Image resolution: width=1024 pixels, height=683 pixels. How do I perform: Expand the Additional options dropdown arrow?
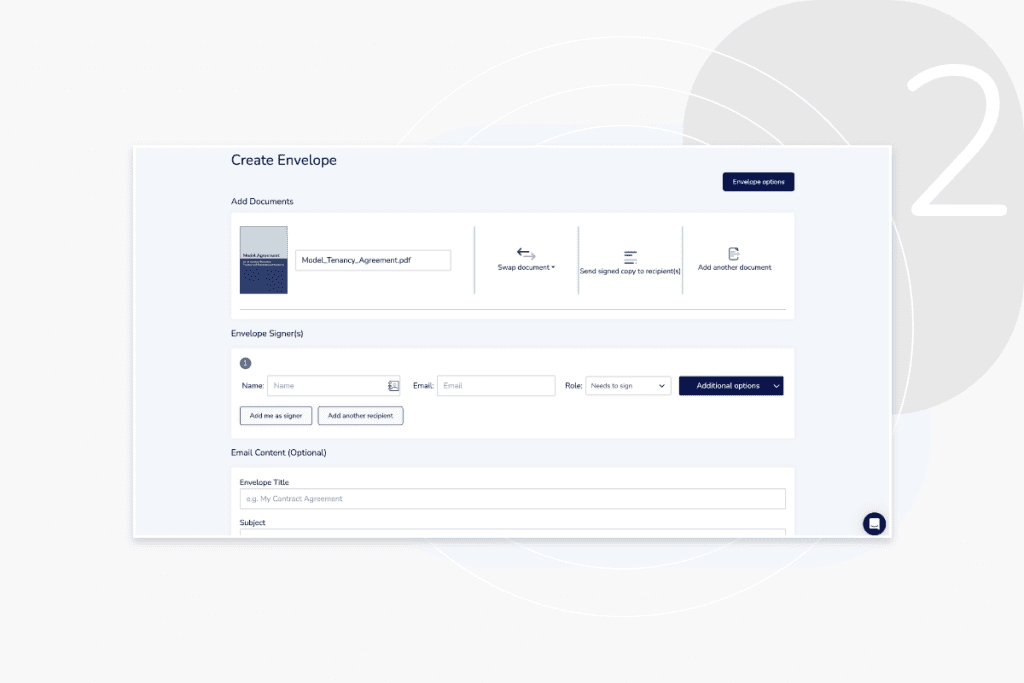click(776, 386)
